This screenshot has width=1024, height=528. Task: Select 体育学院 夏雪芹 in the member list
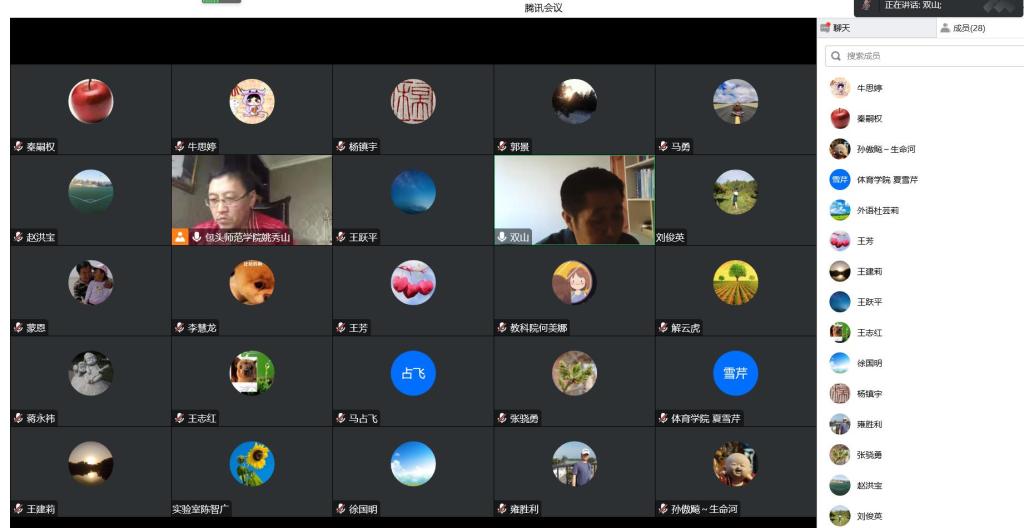(x=886, y=180)
